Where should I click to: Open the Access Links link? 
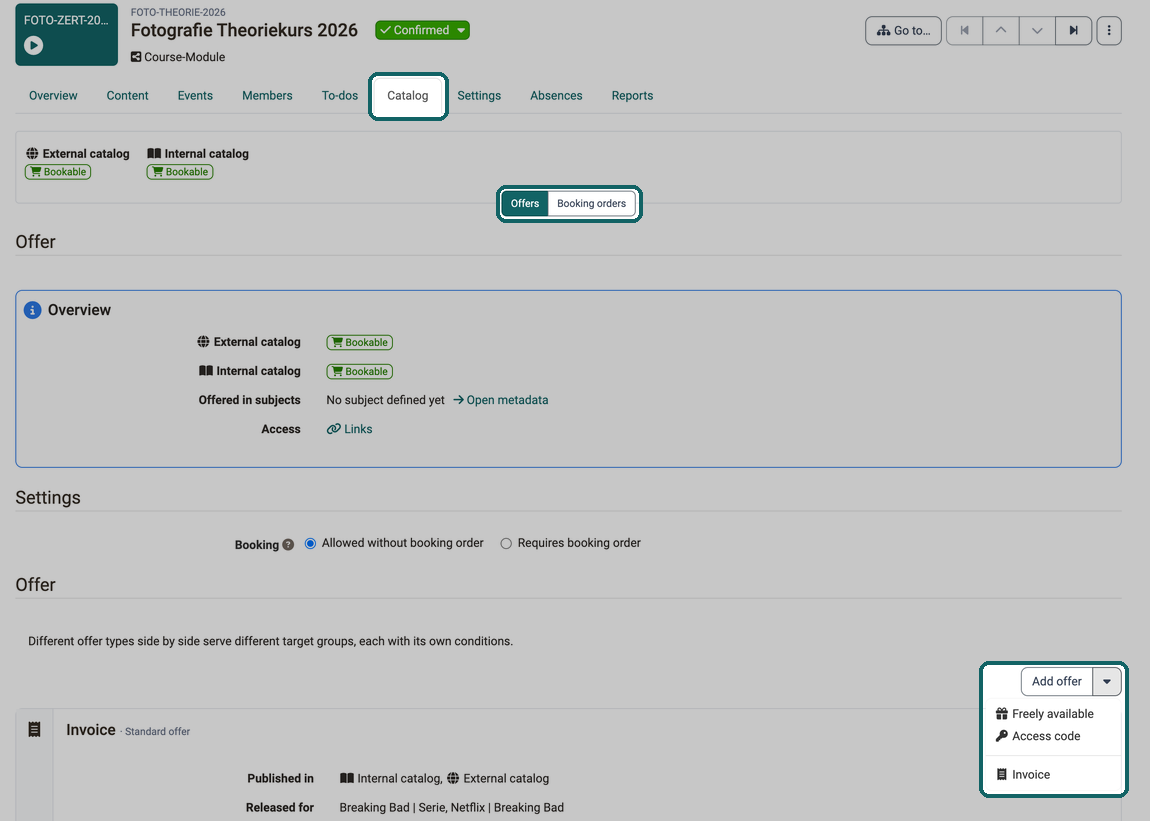(350, 429)
